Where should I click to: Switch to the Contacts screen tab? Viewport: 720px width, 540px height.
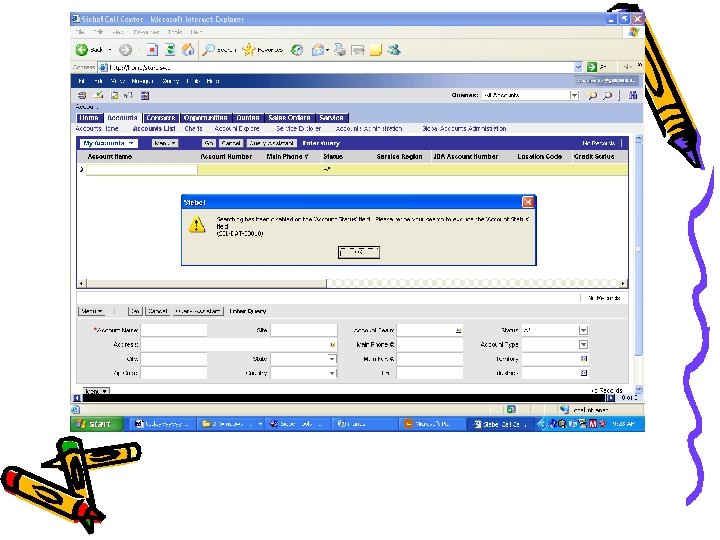pyautogui.click(x=161, y=118)
